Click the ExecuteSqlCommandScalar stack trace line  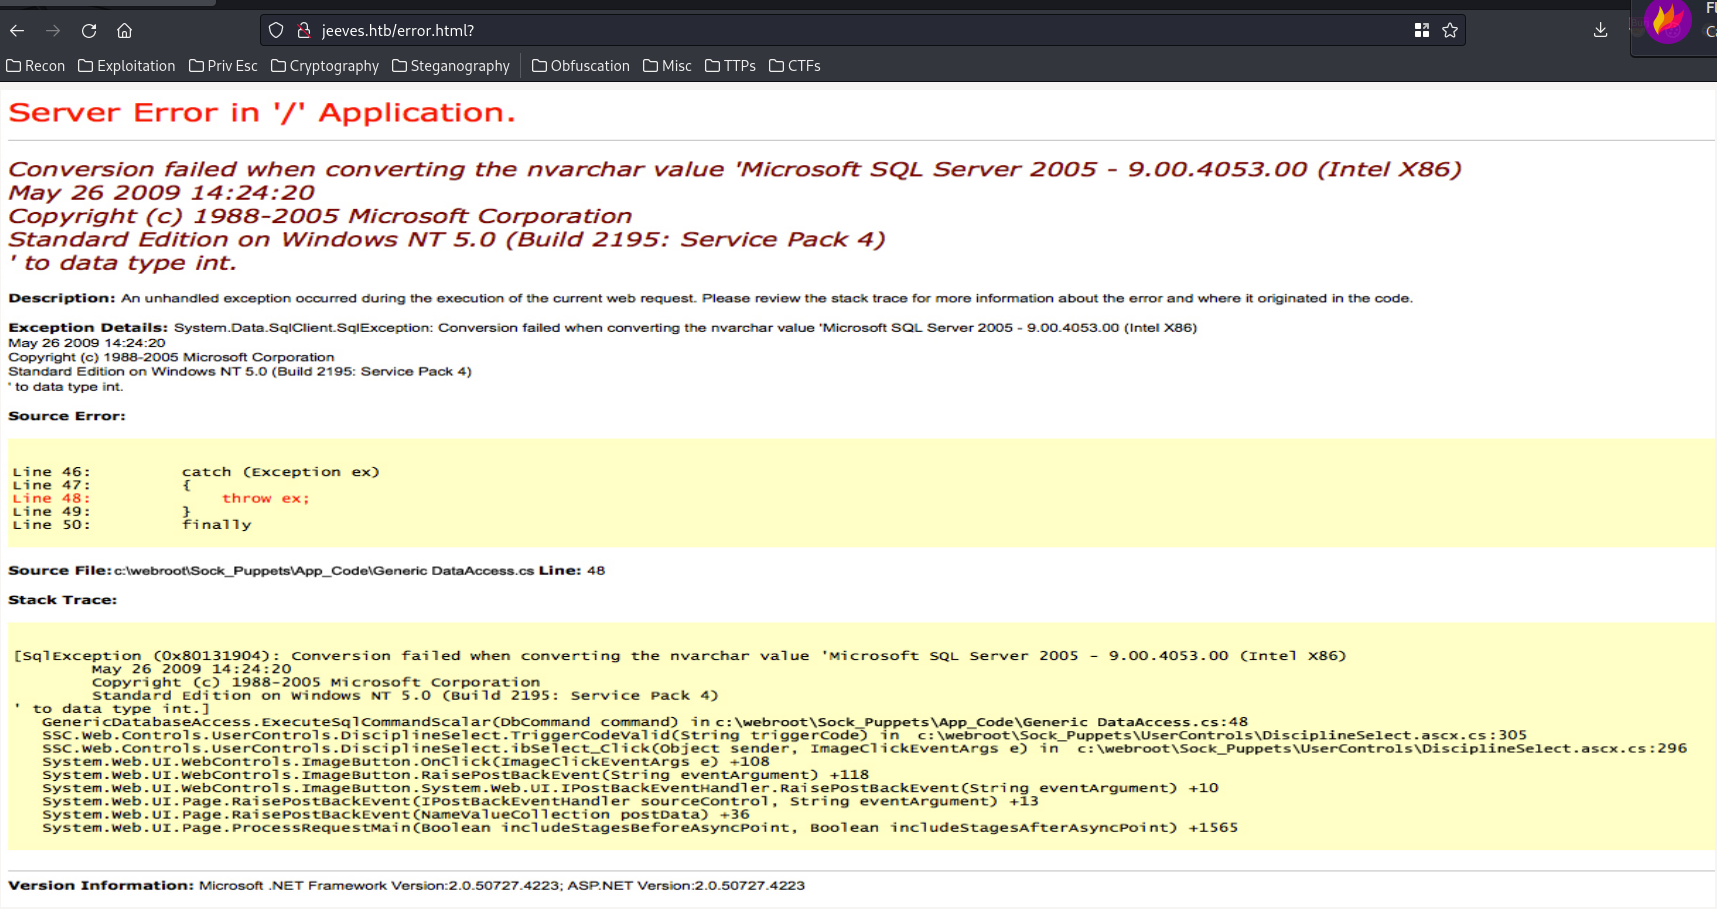(x=645, y=722)
